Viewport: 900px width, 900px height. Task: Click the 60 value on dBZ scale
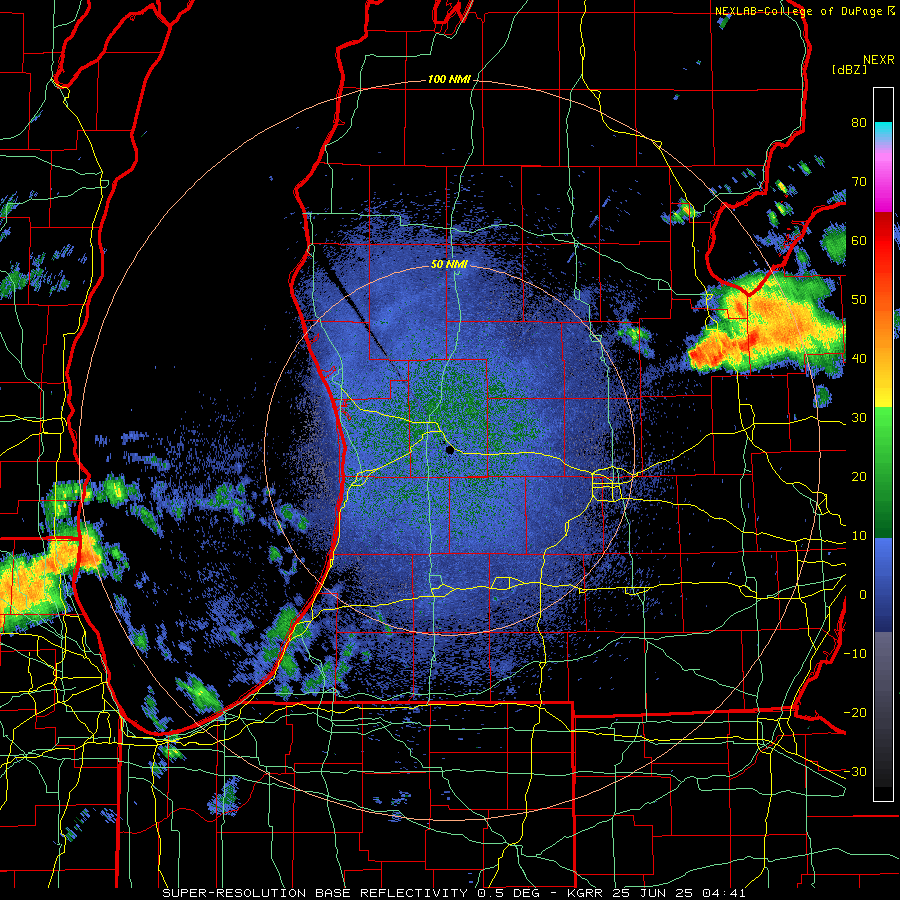859,240
